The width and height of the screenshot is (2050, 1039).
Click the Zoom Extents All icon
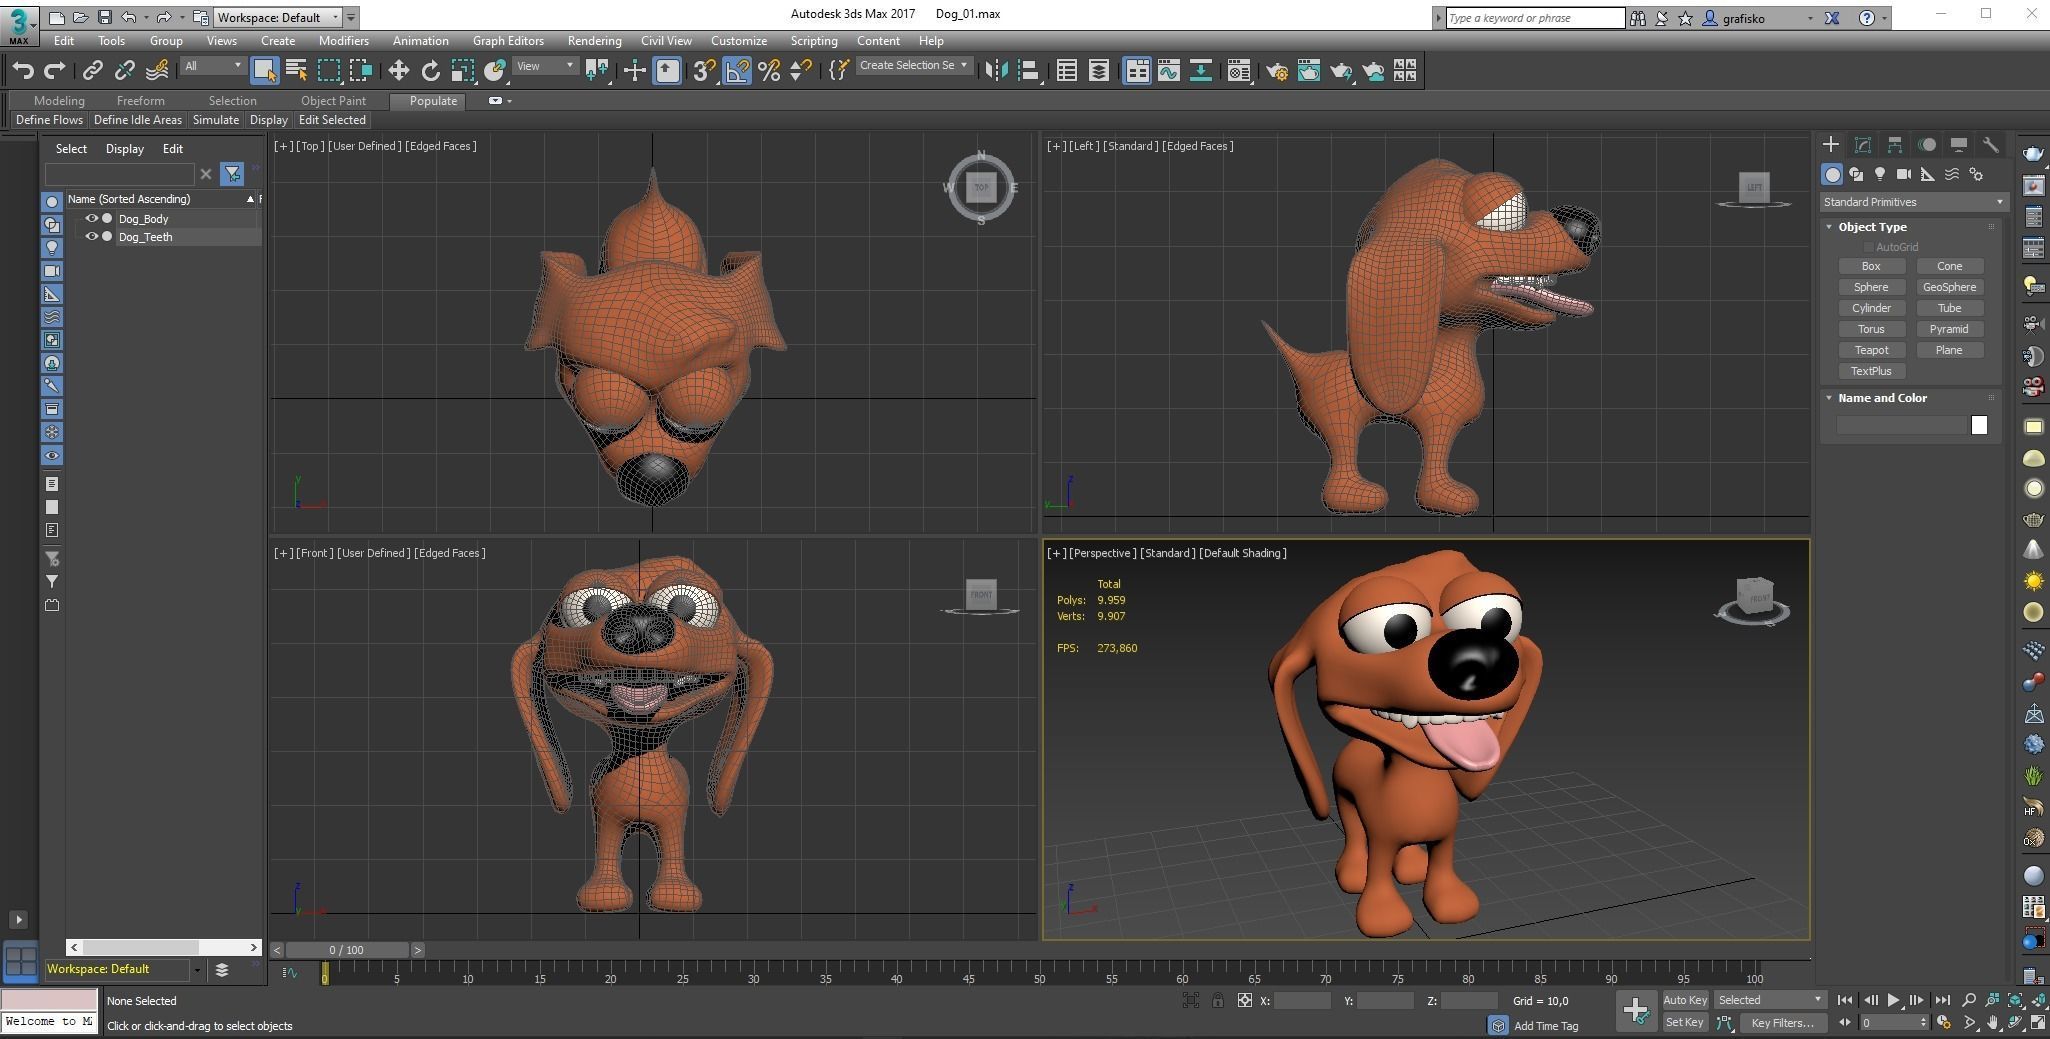click(x=2039, y=1000)
